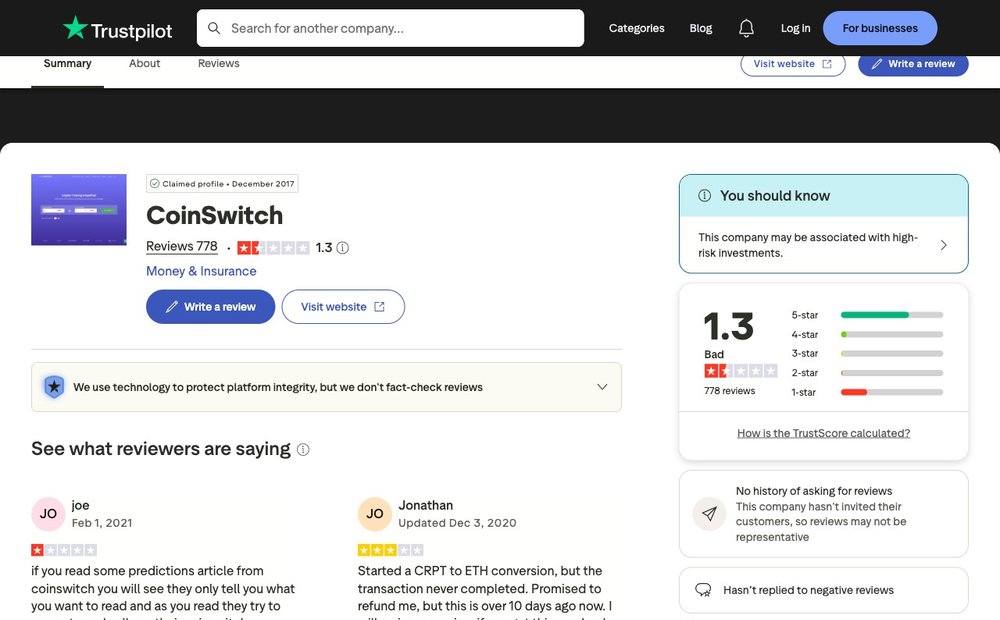The width and height of the screenshot is (1000, 620).
Task: Click Jonathan's JO avatar
Action: (x=374, y=514)
